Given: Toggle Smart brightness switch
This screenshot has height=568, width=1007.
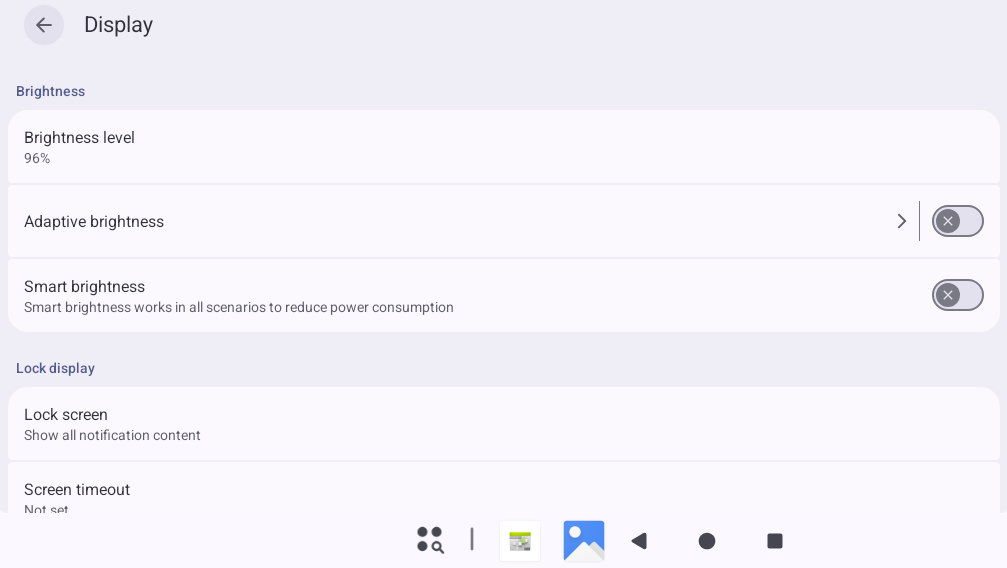Looking at the screenshot, I should pyautogui.click(x=958, y=296).
